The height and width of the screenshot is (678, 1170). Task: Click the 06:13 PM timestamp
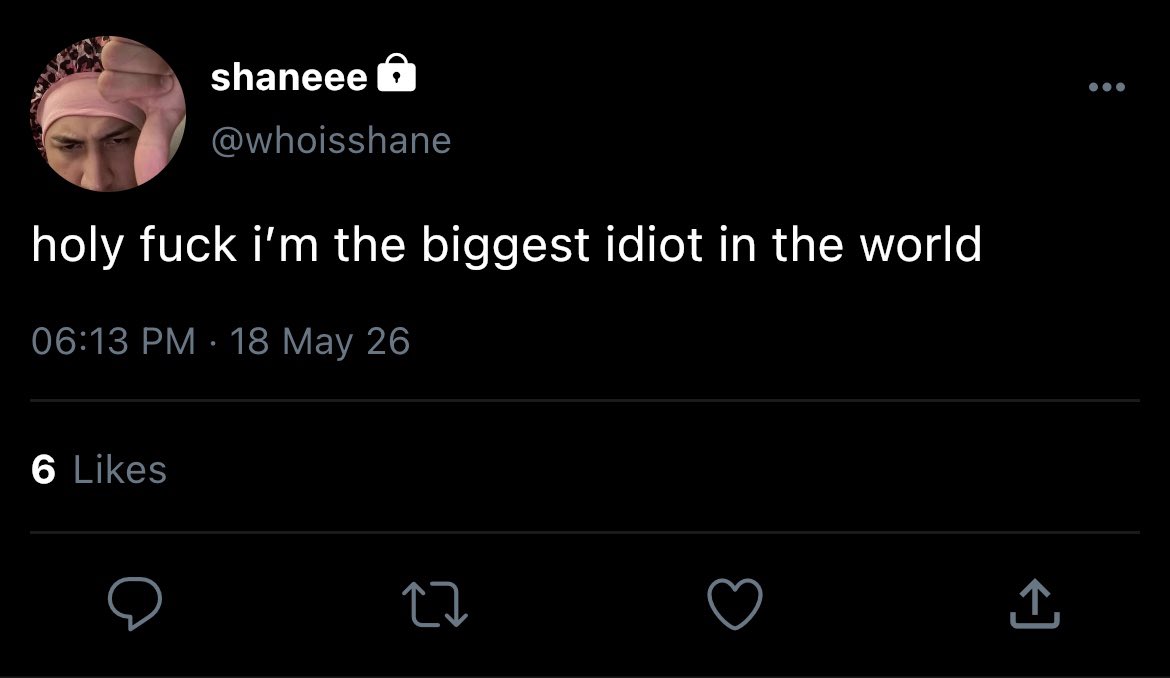pos(113,342)
